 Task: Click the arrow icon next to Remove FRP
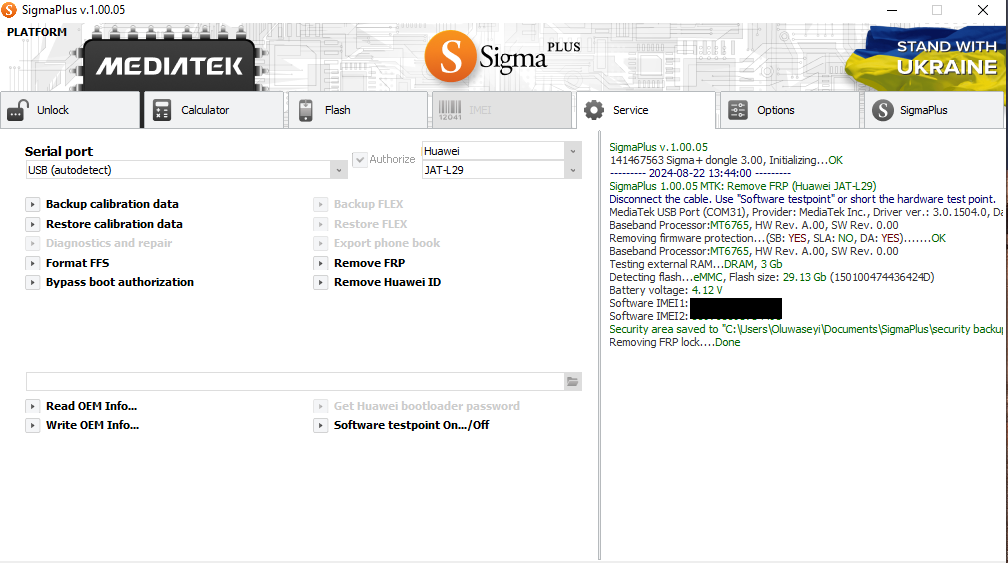pyautogui.click(x=320, y=263)
